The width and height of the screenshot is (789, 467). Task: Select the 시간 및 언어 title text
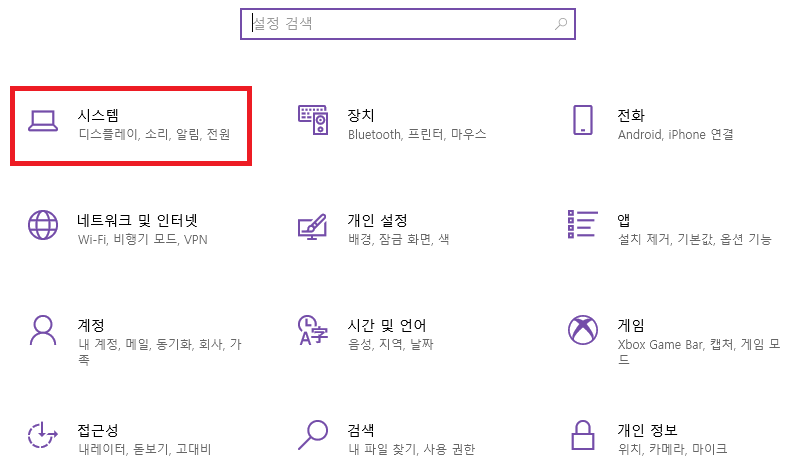[x=387, y=325]
